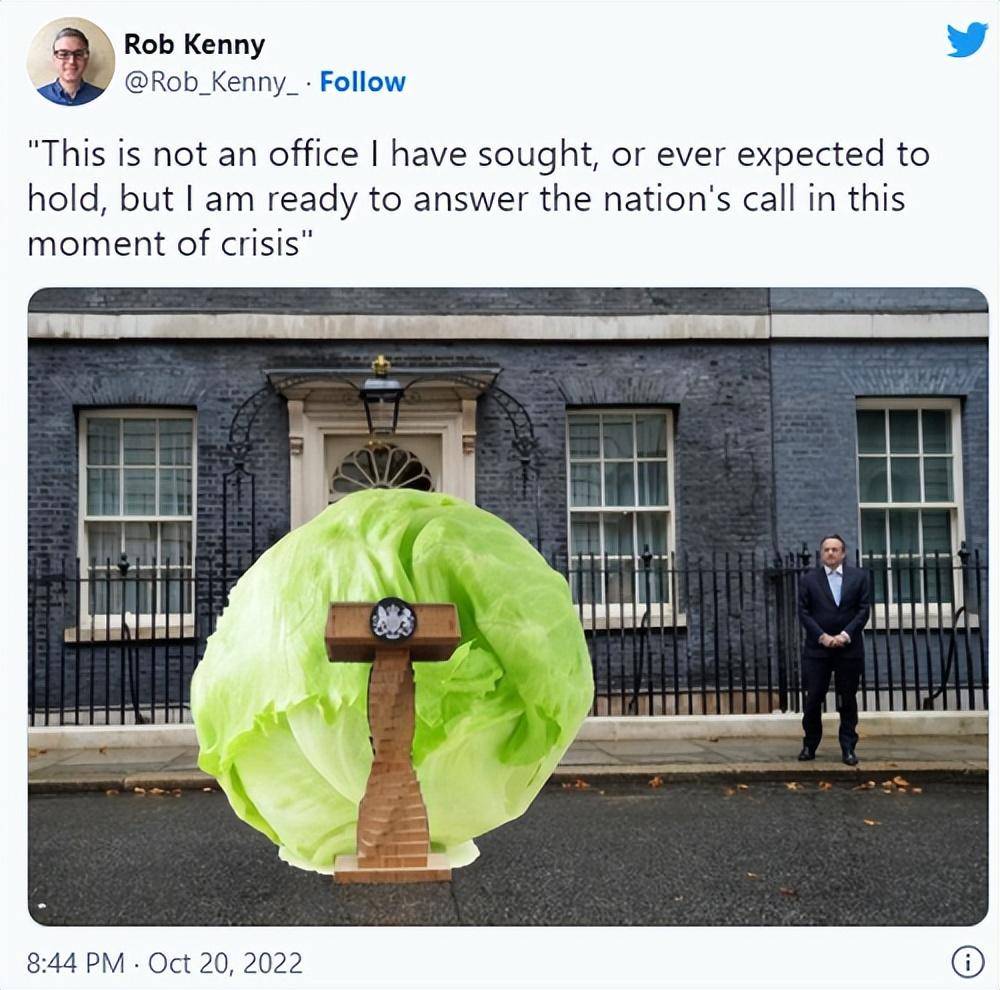
Task: Click the blue Twitter bird logo
Action: pos(967,41)
